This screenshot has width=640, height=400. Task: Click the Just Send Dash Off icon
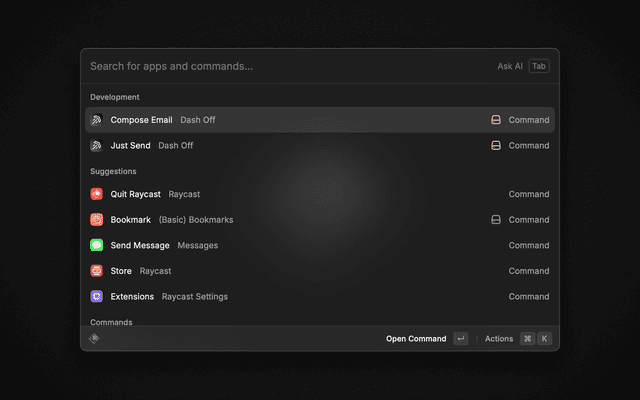(97, 146)
